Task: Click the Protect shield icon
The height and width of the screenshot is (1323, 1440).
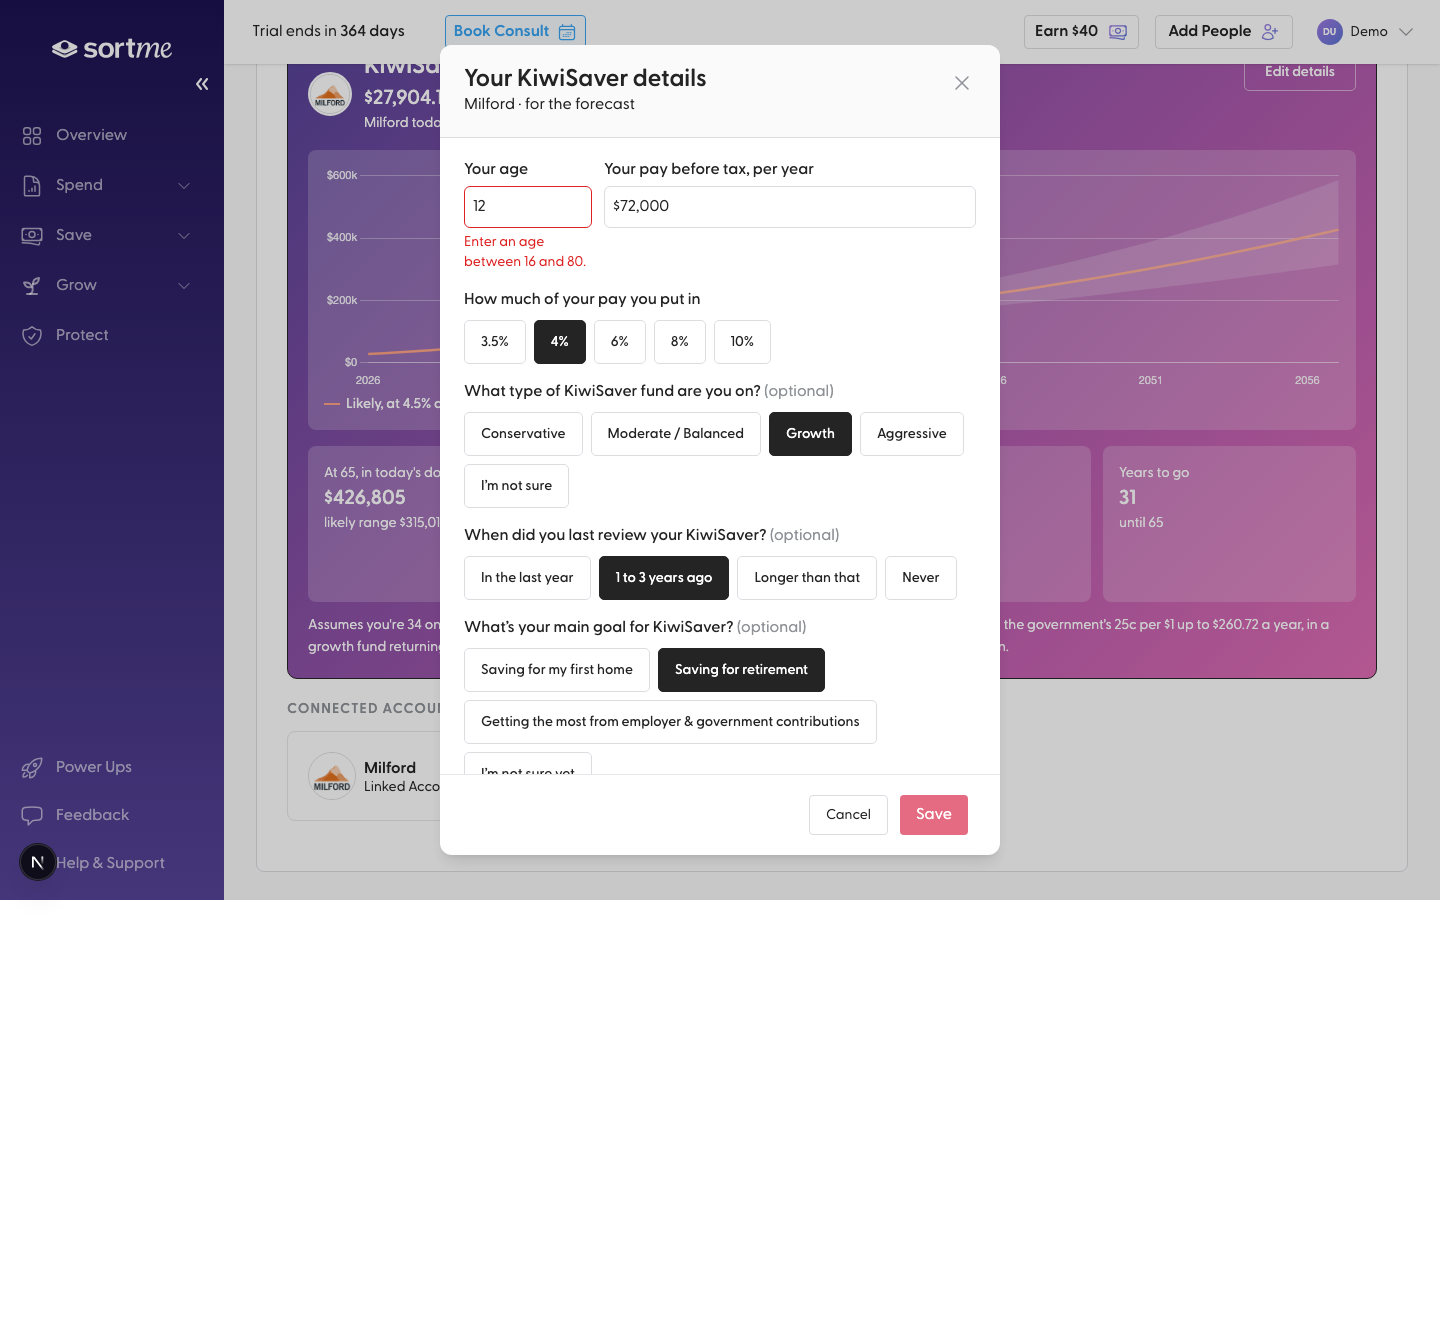Action: [x=32, y=335]
